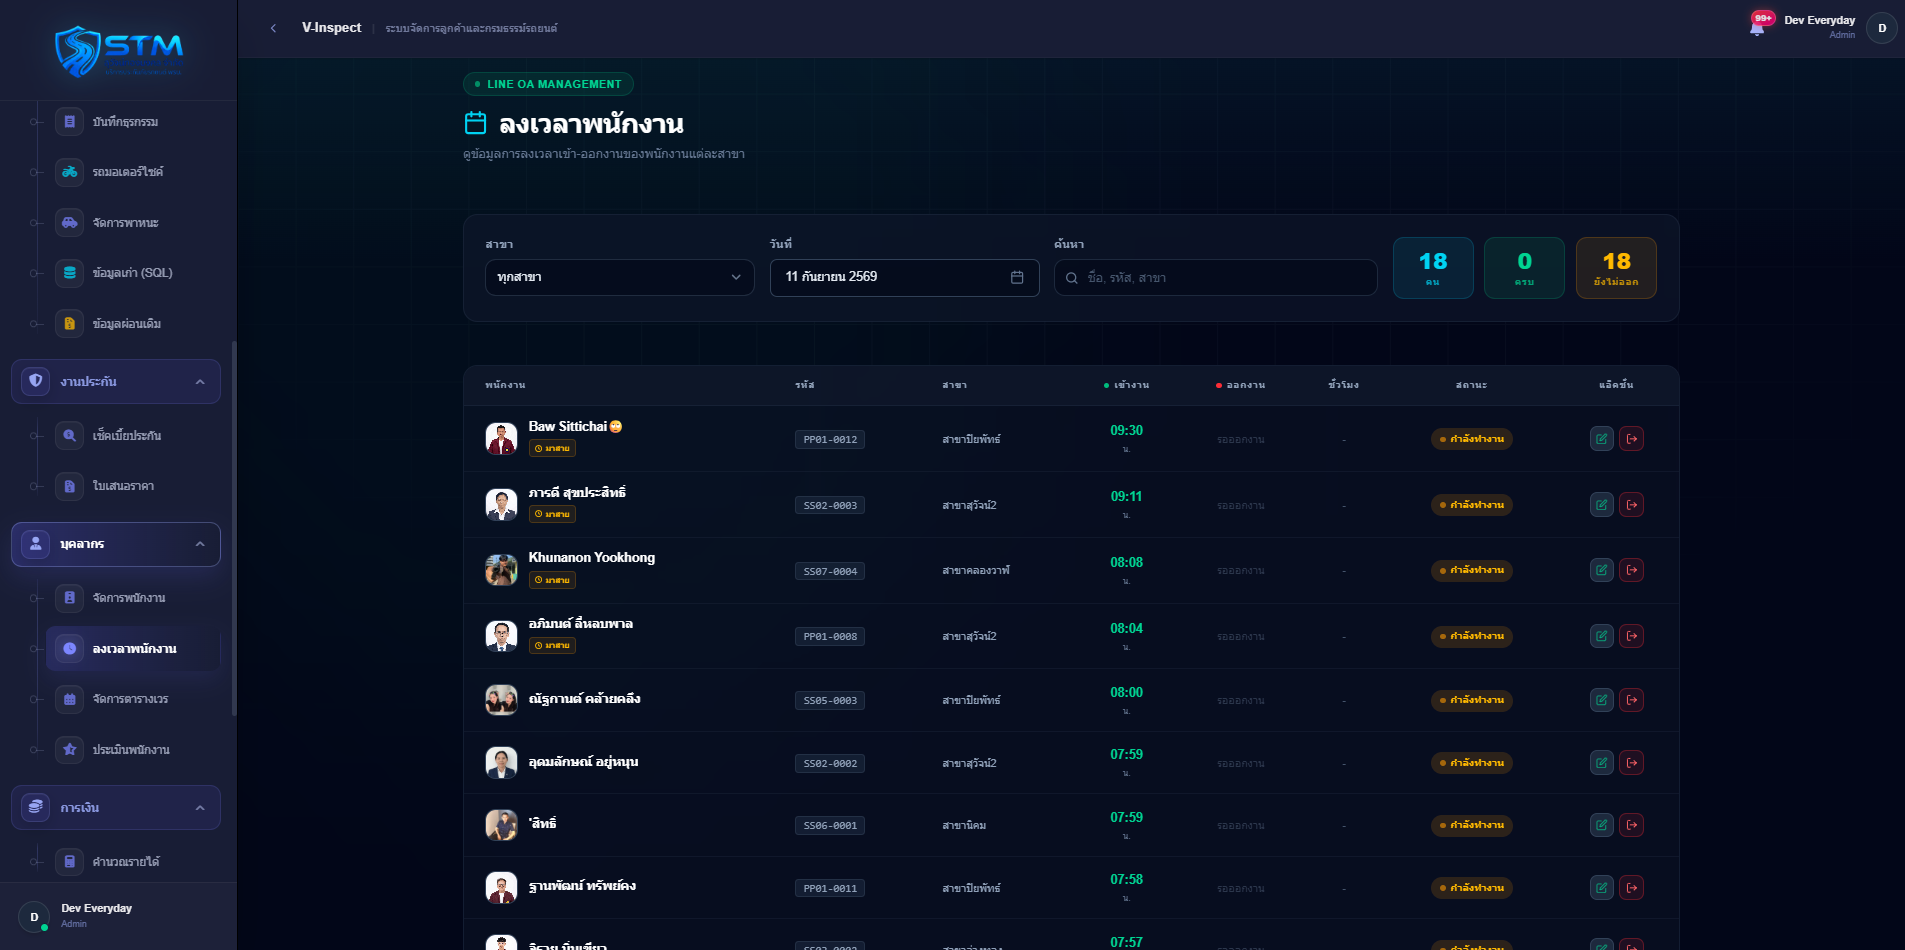Click clock-out icon for SS05-0003 row
The height and width of the screenshot is (950, 1905).
[x=1632, y=700]
